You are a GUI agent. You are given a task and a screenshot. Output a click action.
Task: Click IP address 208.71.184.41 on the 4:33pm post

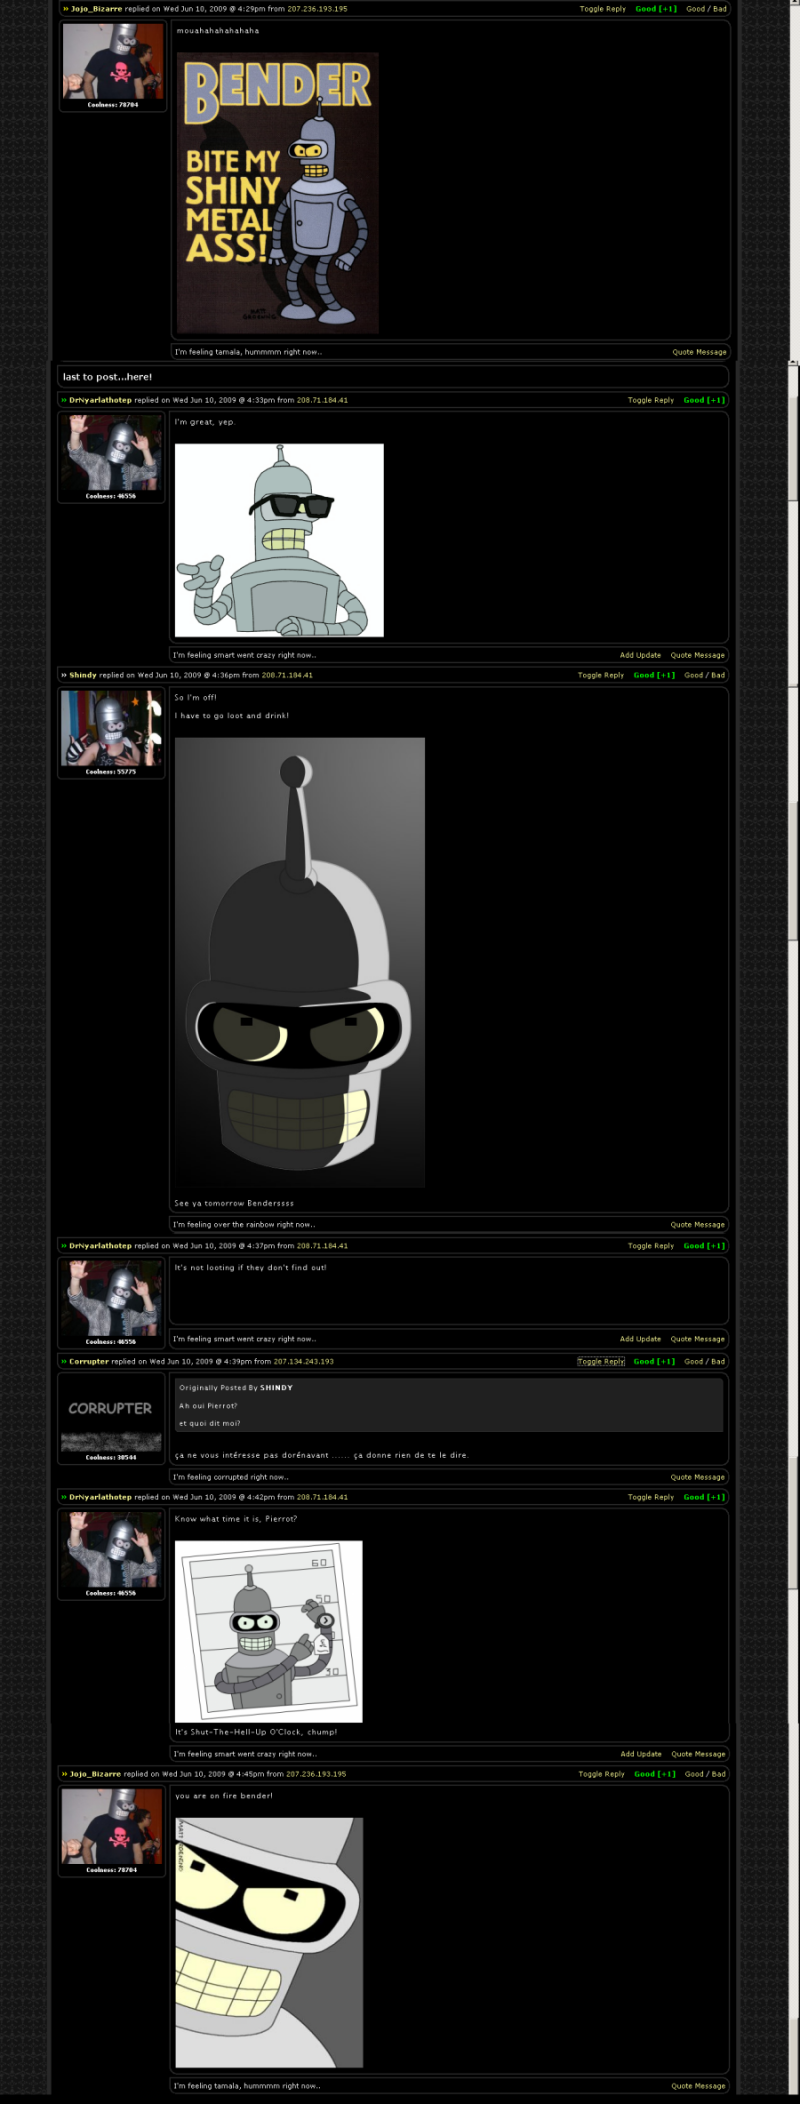pos(322,400)
